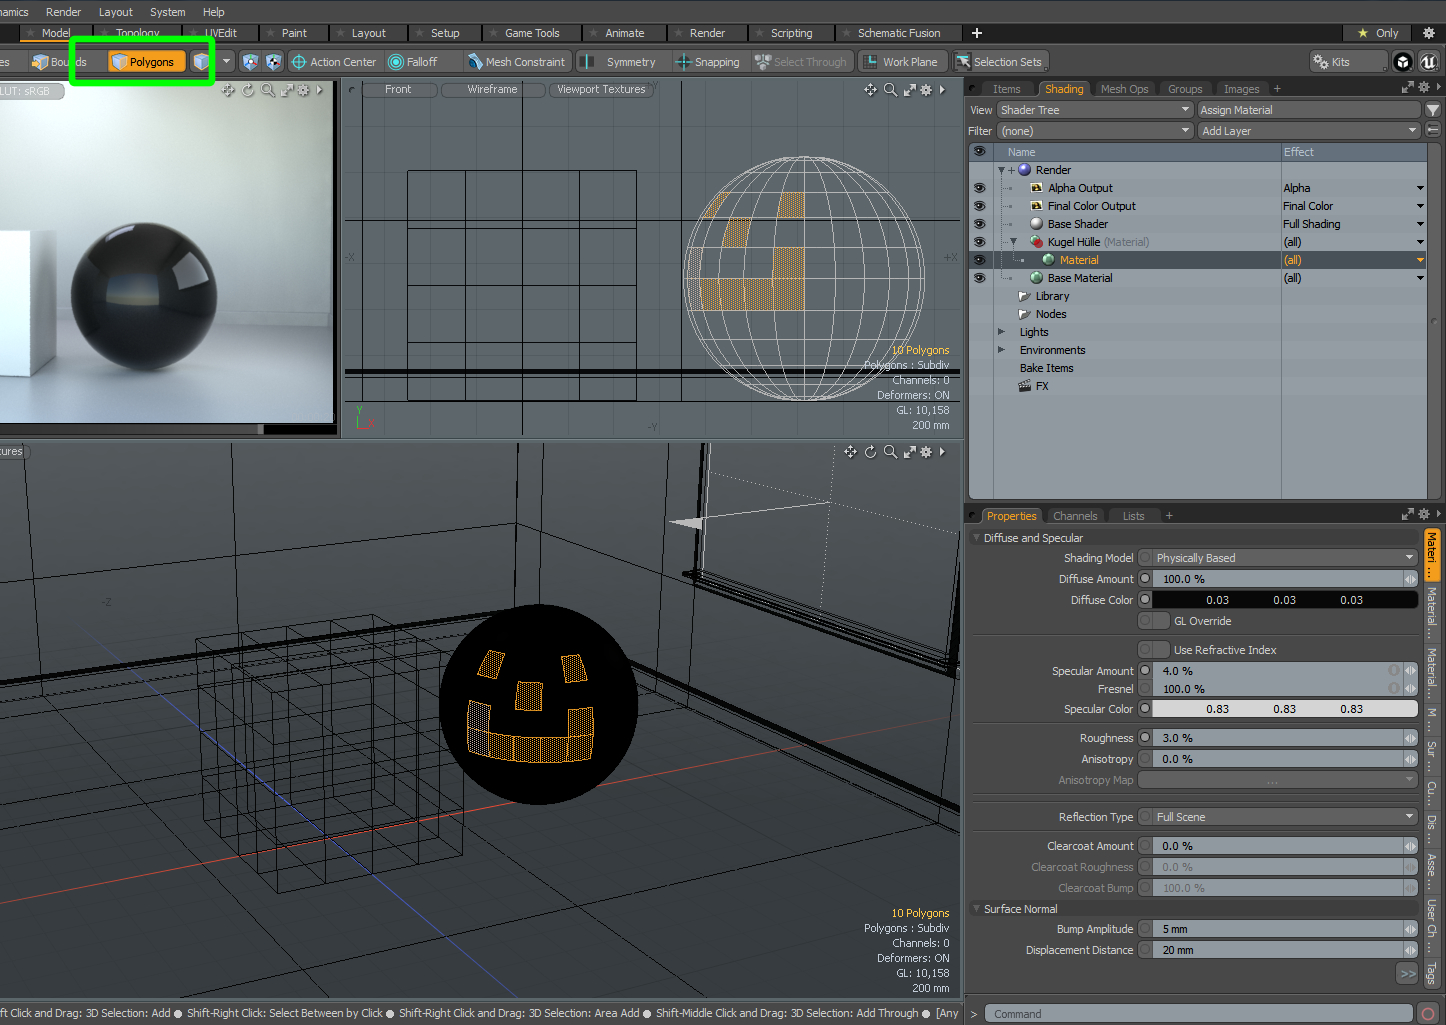Open the Front viewport gear settings
The image size is (1446, 1025).
pyautogui.click(x=926, y=90)
